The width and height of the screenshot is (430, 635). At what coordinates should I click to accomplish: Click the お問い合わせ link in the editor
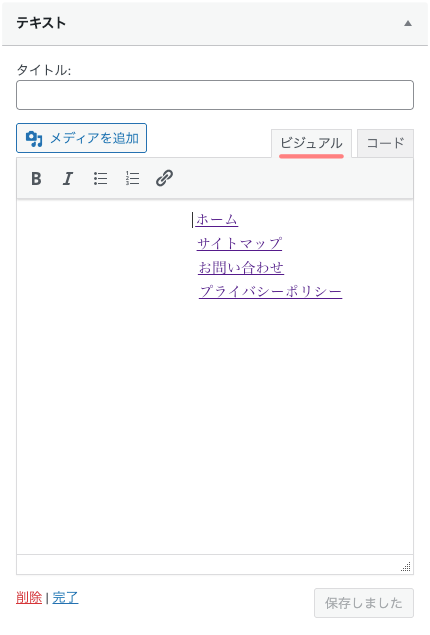[241, 268]
